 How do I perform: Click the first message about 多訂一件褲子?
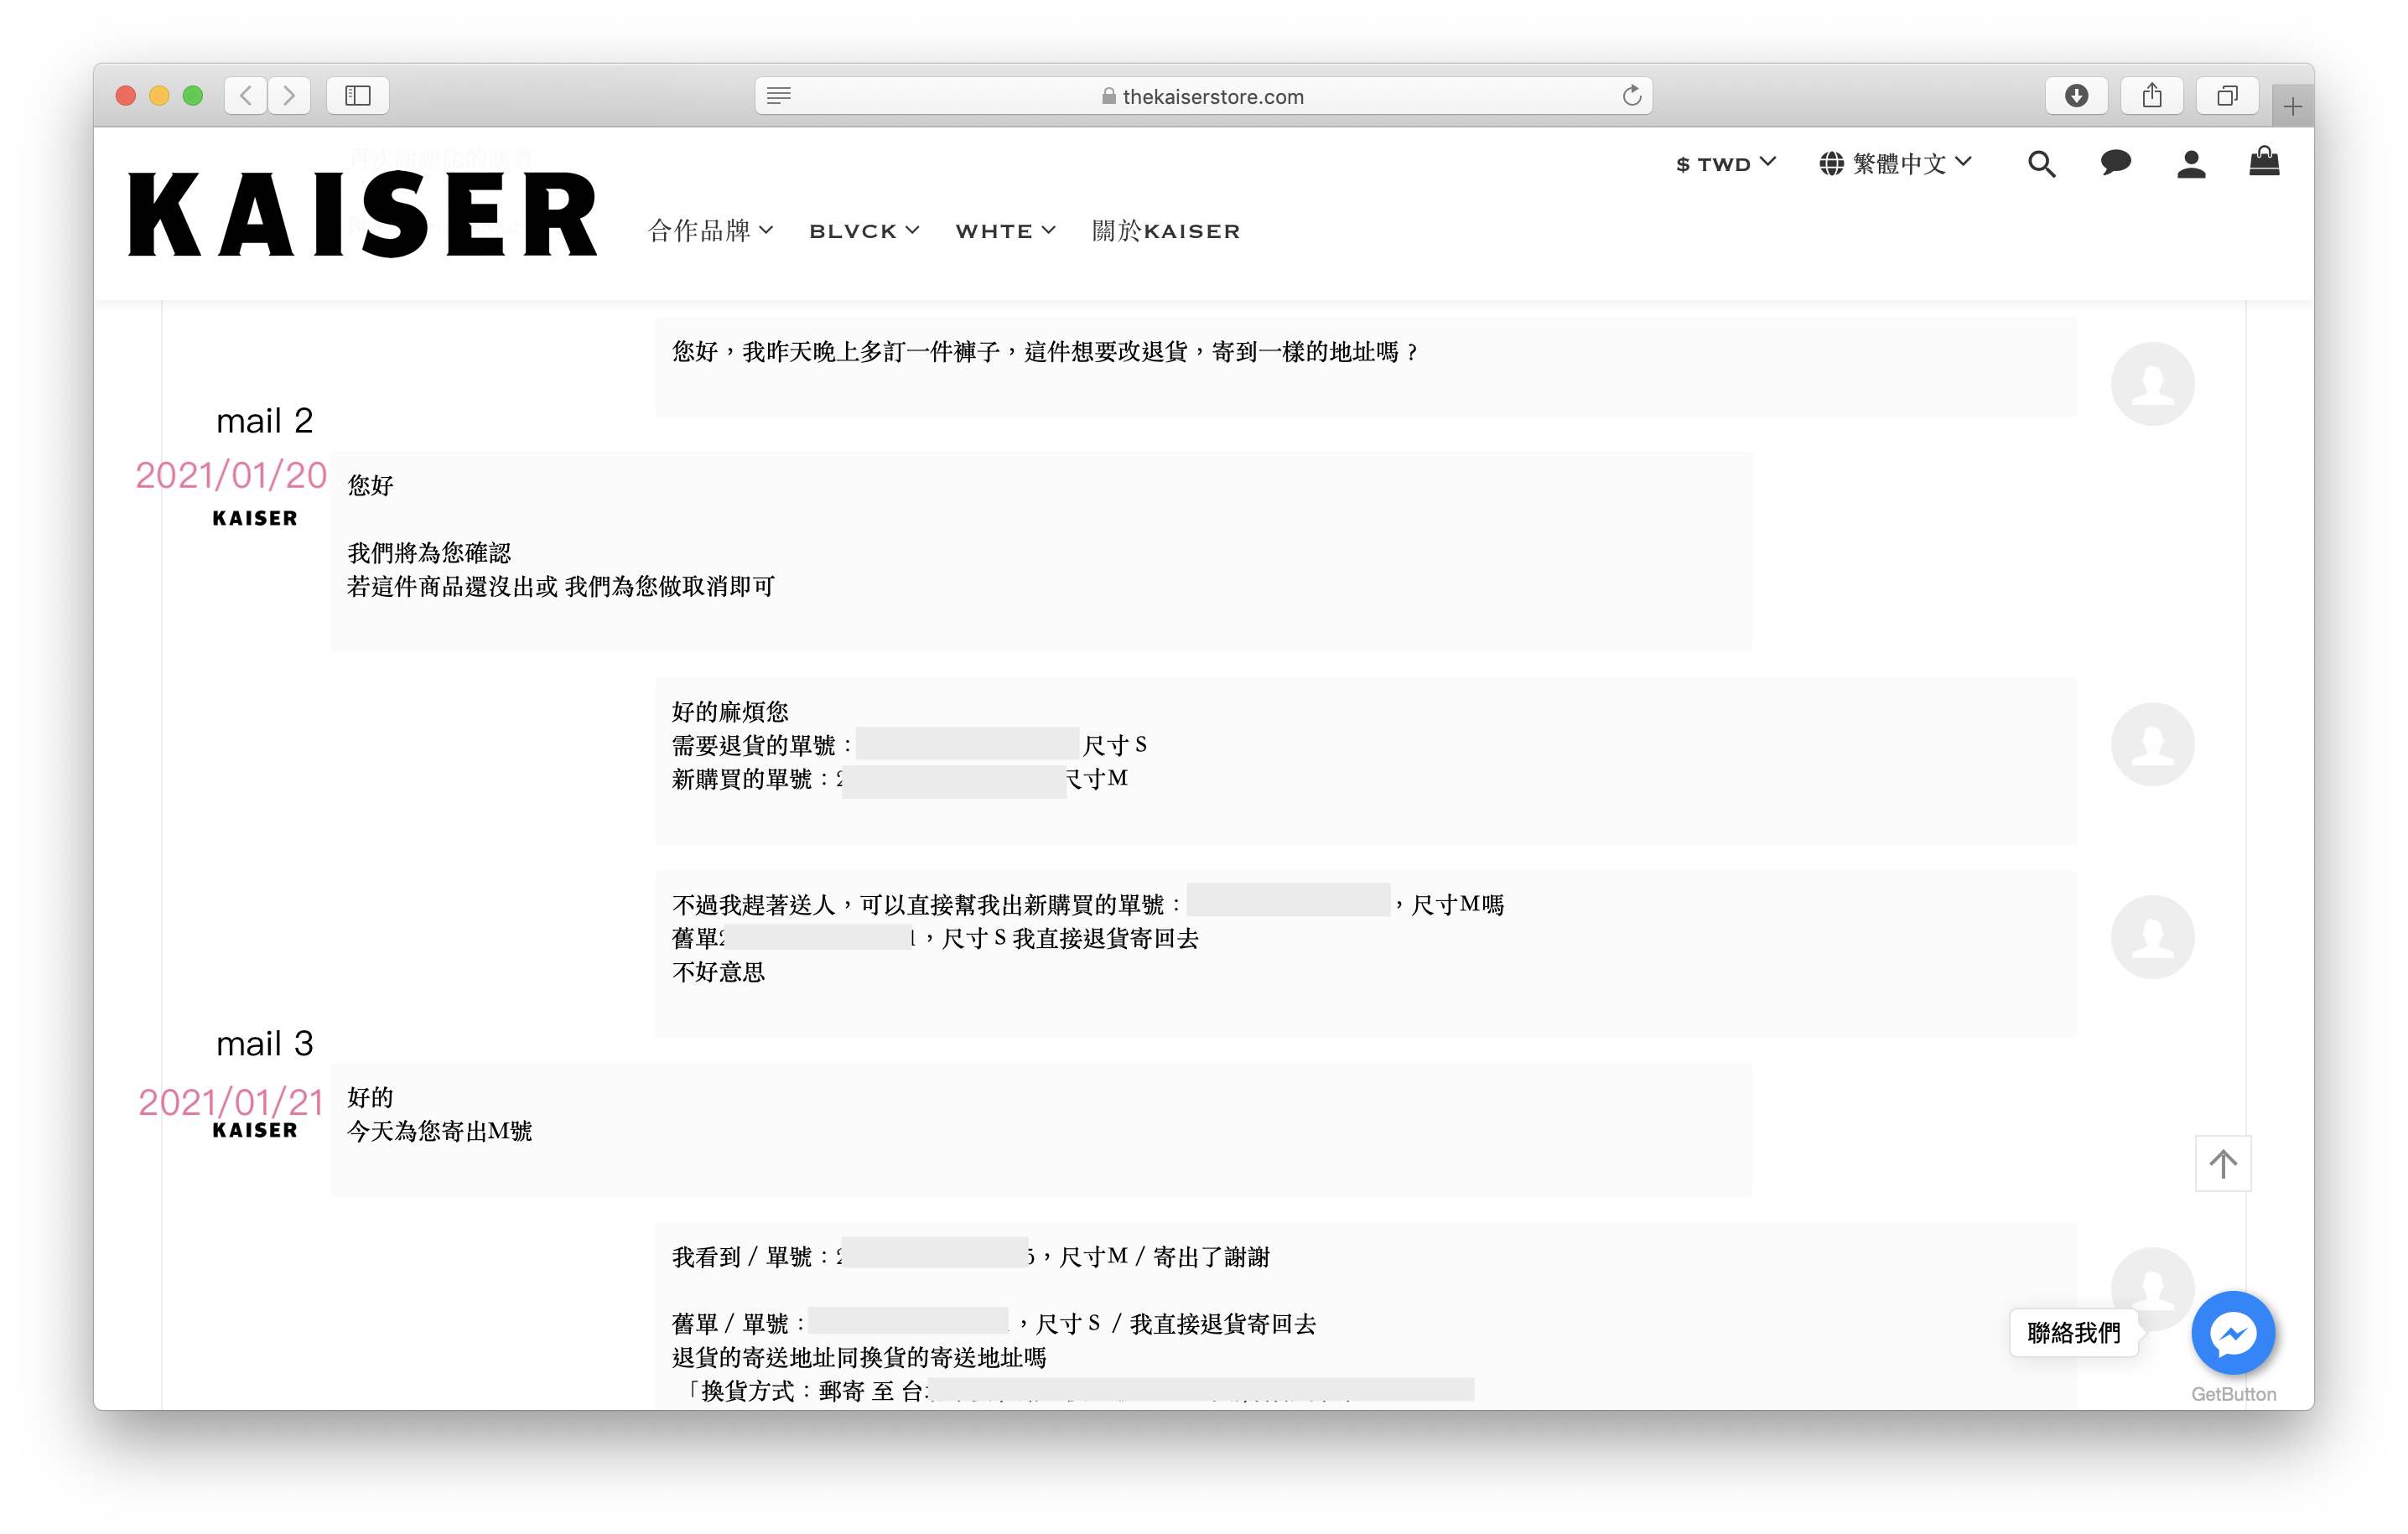1045,351
